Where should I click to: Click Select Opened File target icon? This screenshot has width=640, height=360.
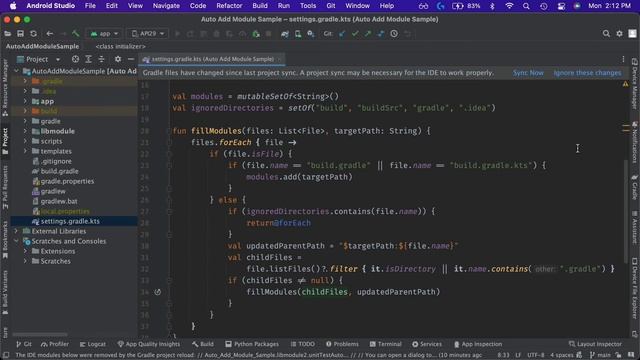pos(75,59)
